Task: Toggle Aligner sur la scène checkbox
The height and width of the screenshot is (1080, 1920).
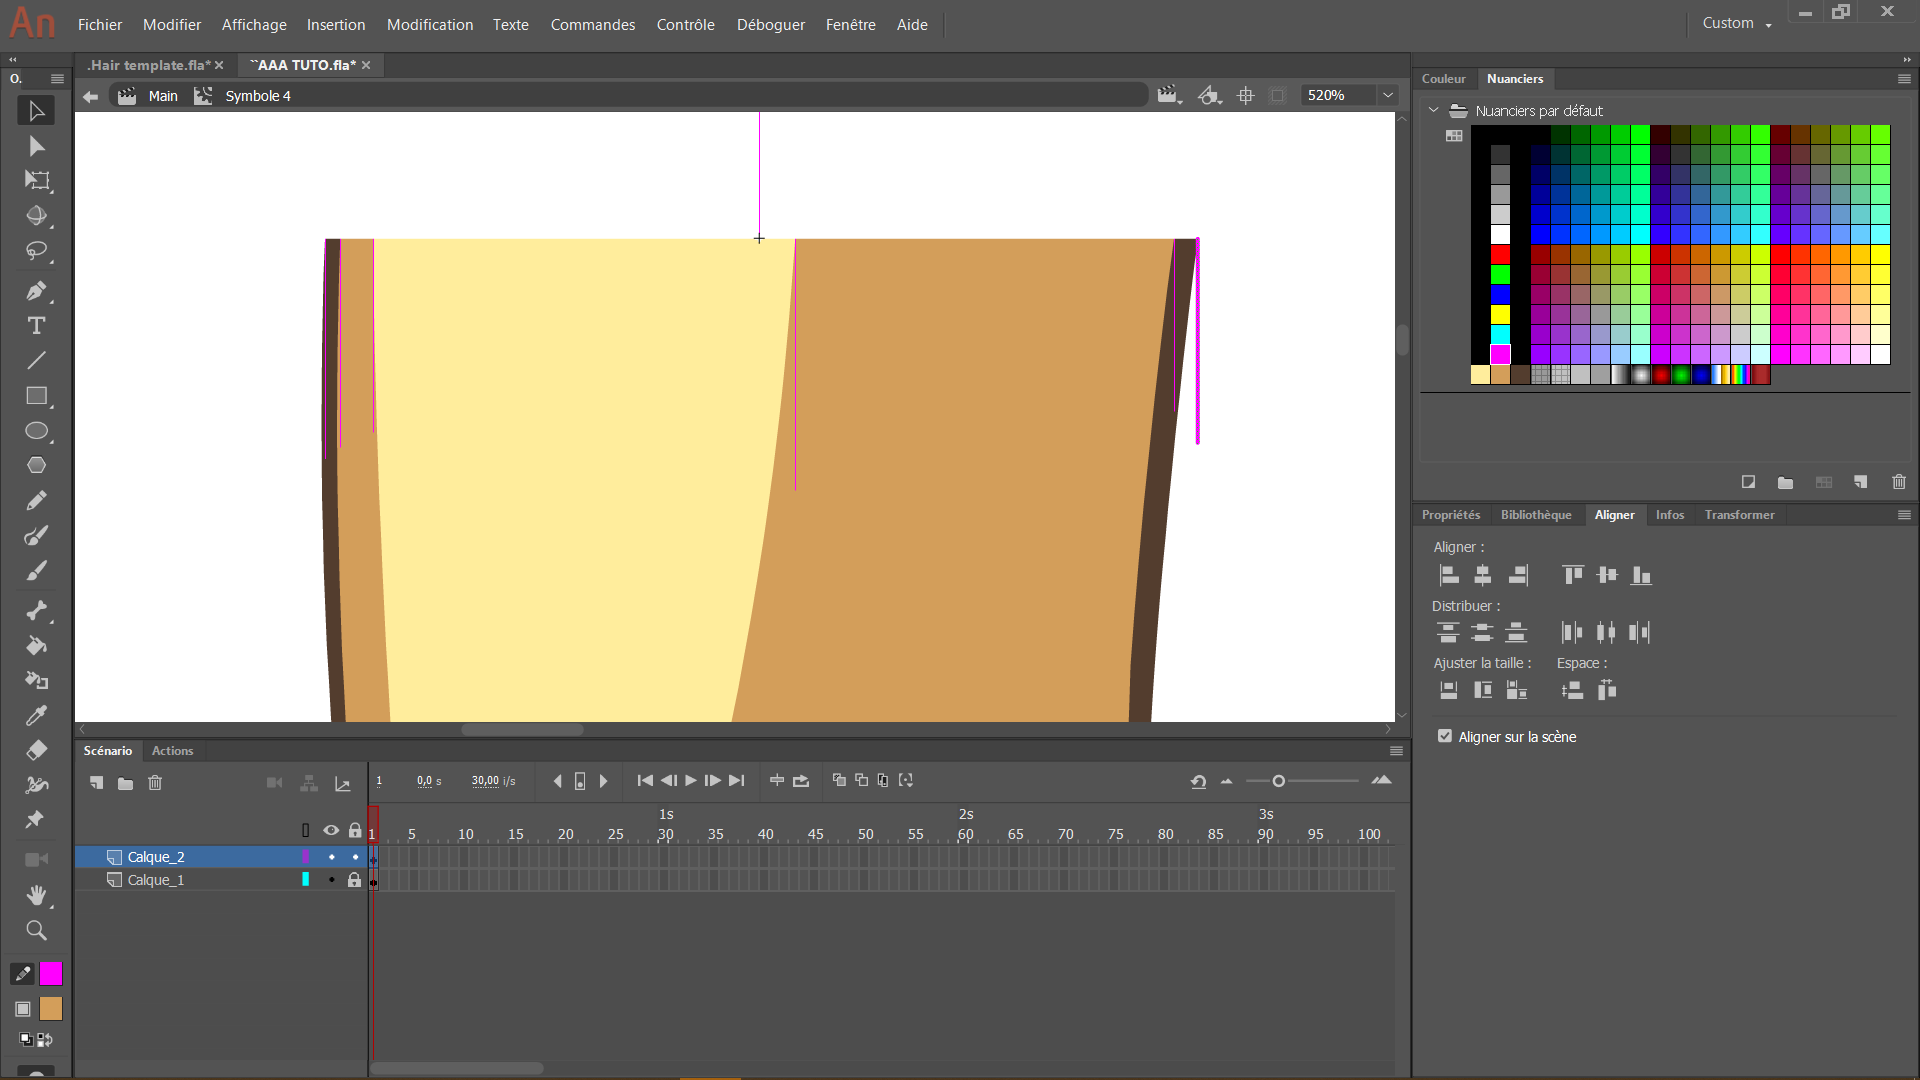Action: pos(1444,736)
